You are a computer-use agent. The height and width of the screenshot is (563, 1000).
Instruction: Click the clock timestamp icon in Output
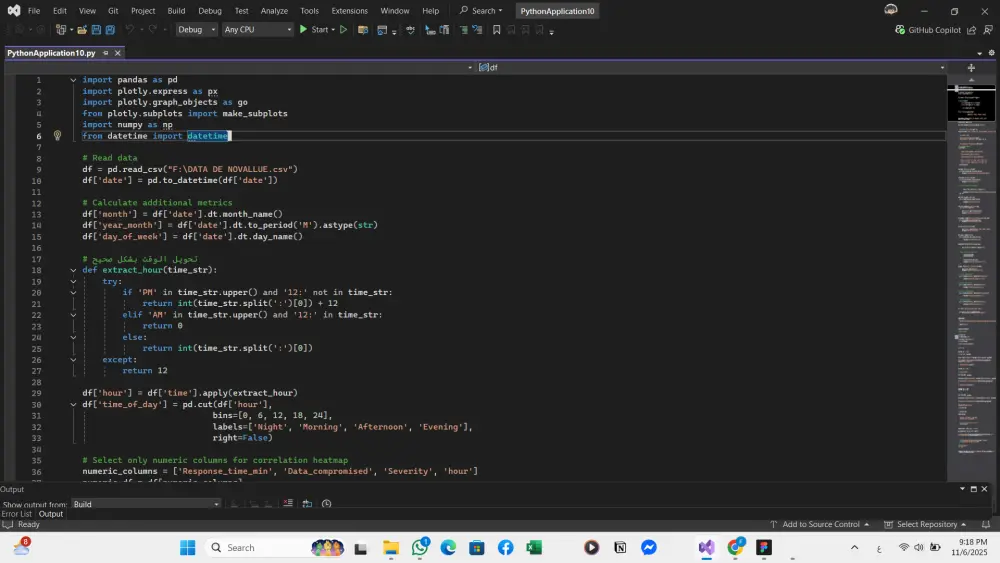[x=327, y=504]
